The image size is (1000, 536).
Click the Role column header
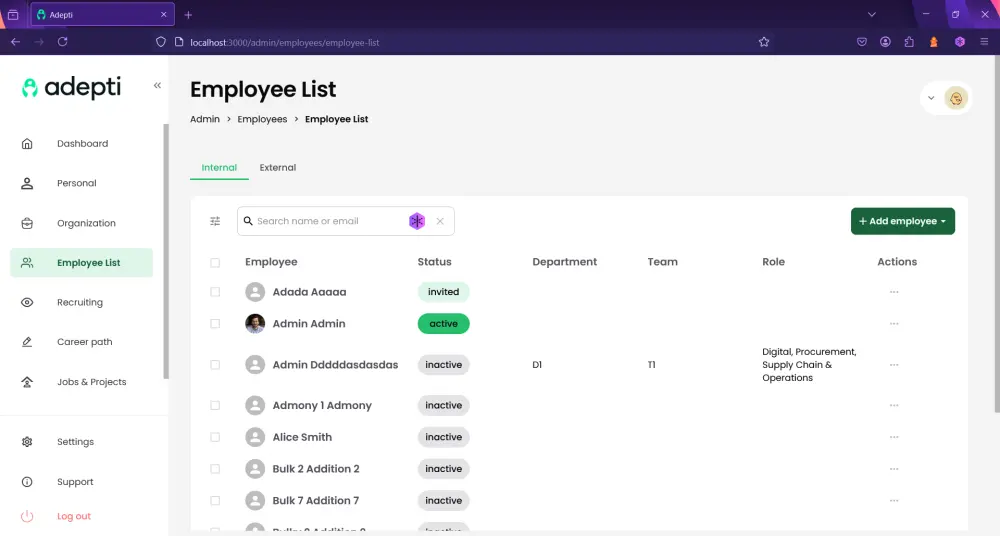point(773,262)
